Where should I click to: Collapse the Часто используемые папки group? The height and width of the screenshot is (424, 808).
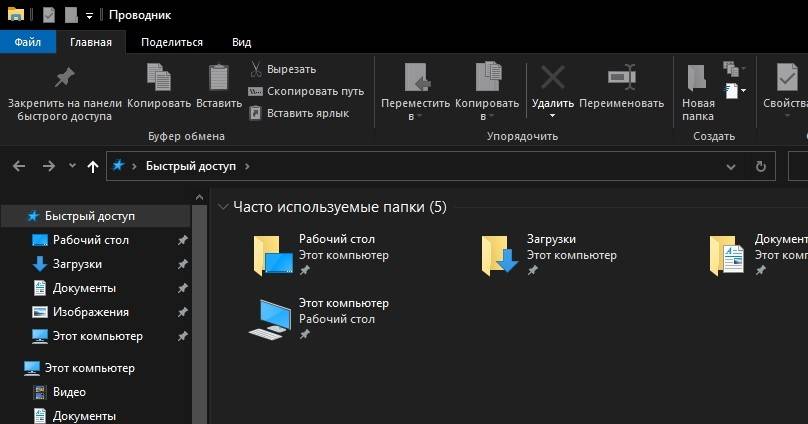tap(223, 207)
